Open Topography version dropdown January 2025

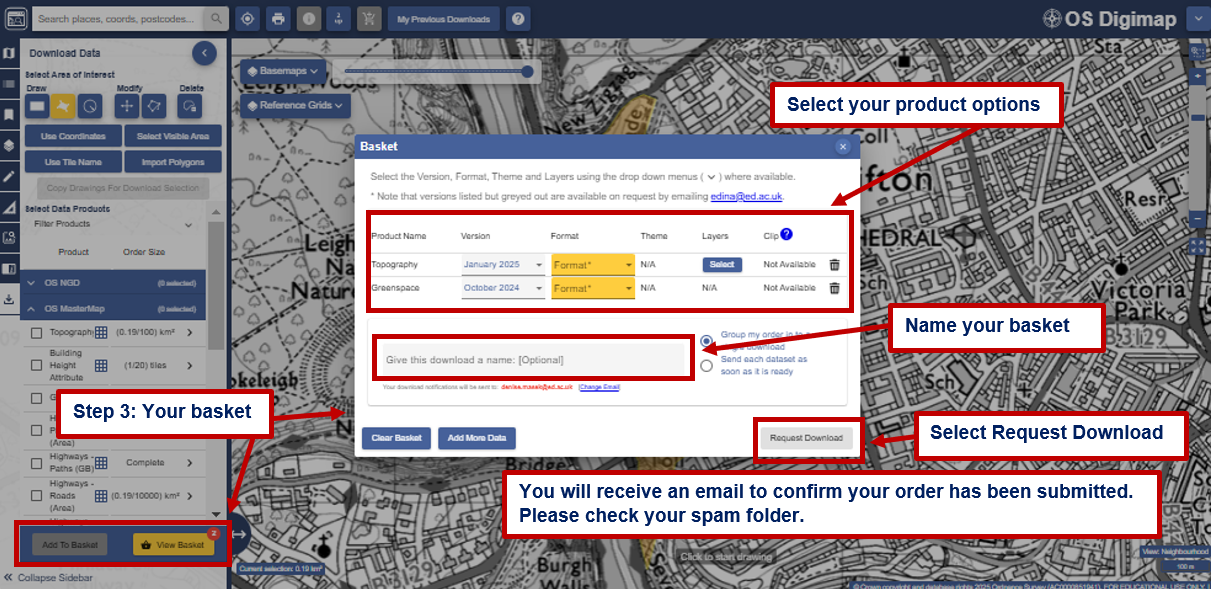(503, 264)
